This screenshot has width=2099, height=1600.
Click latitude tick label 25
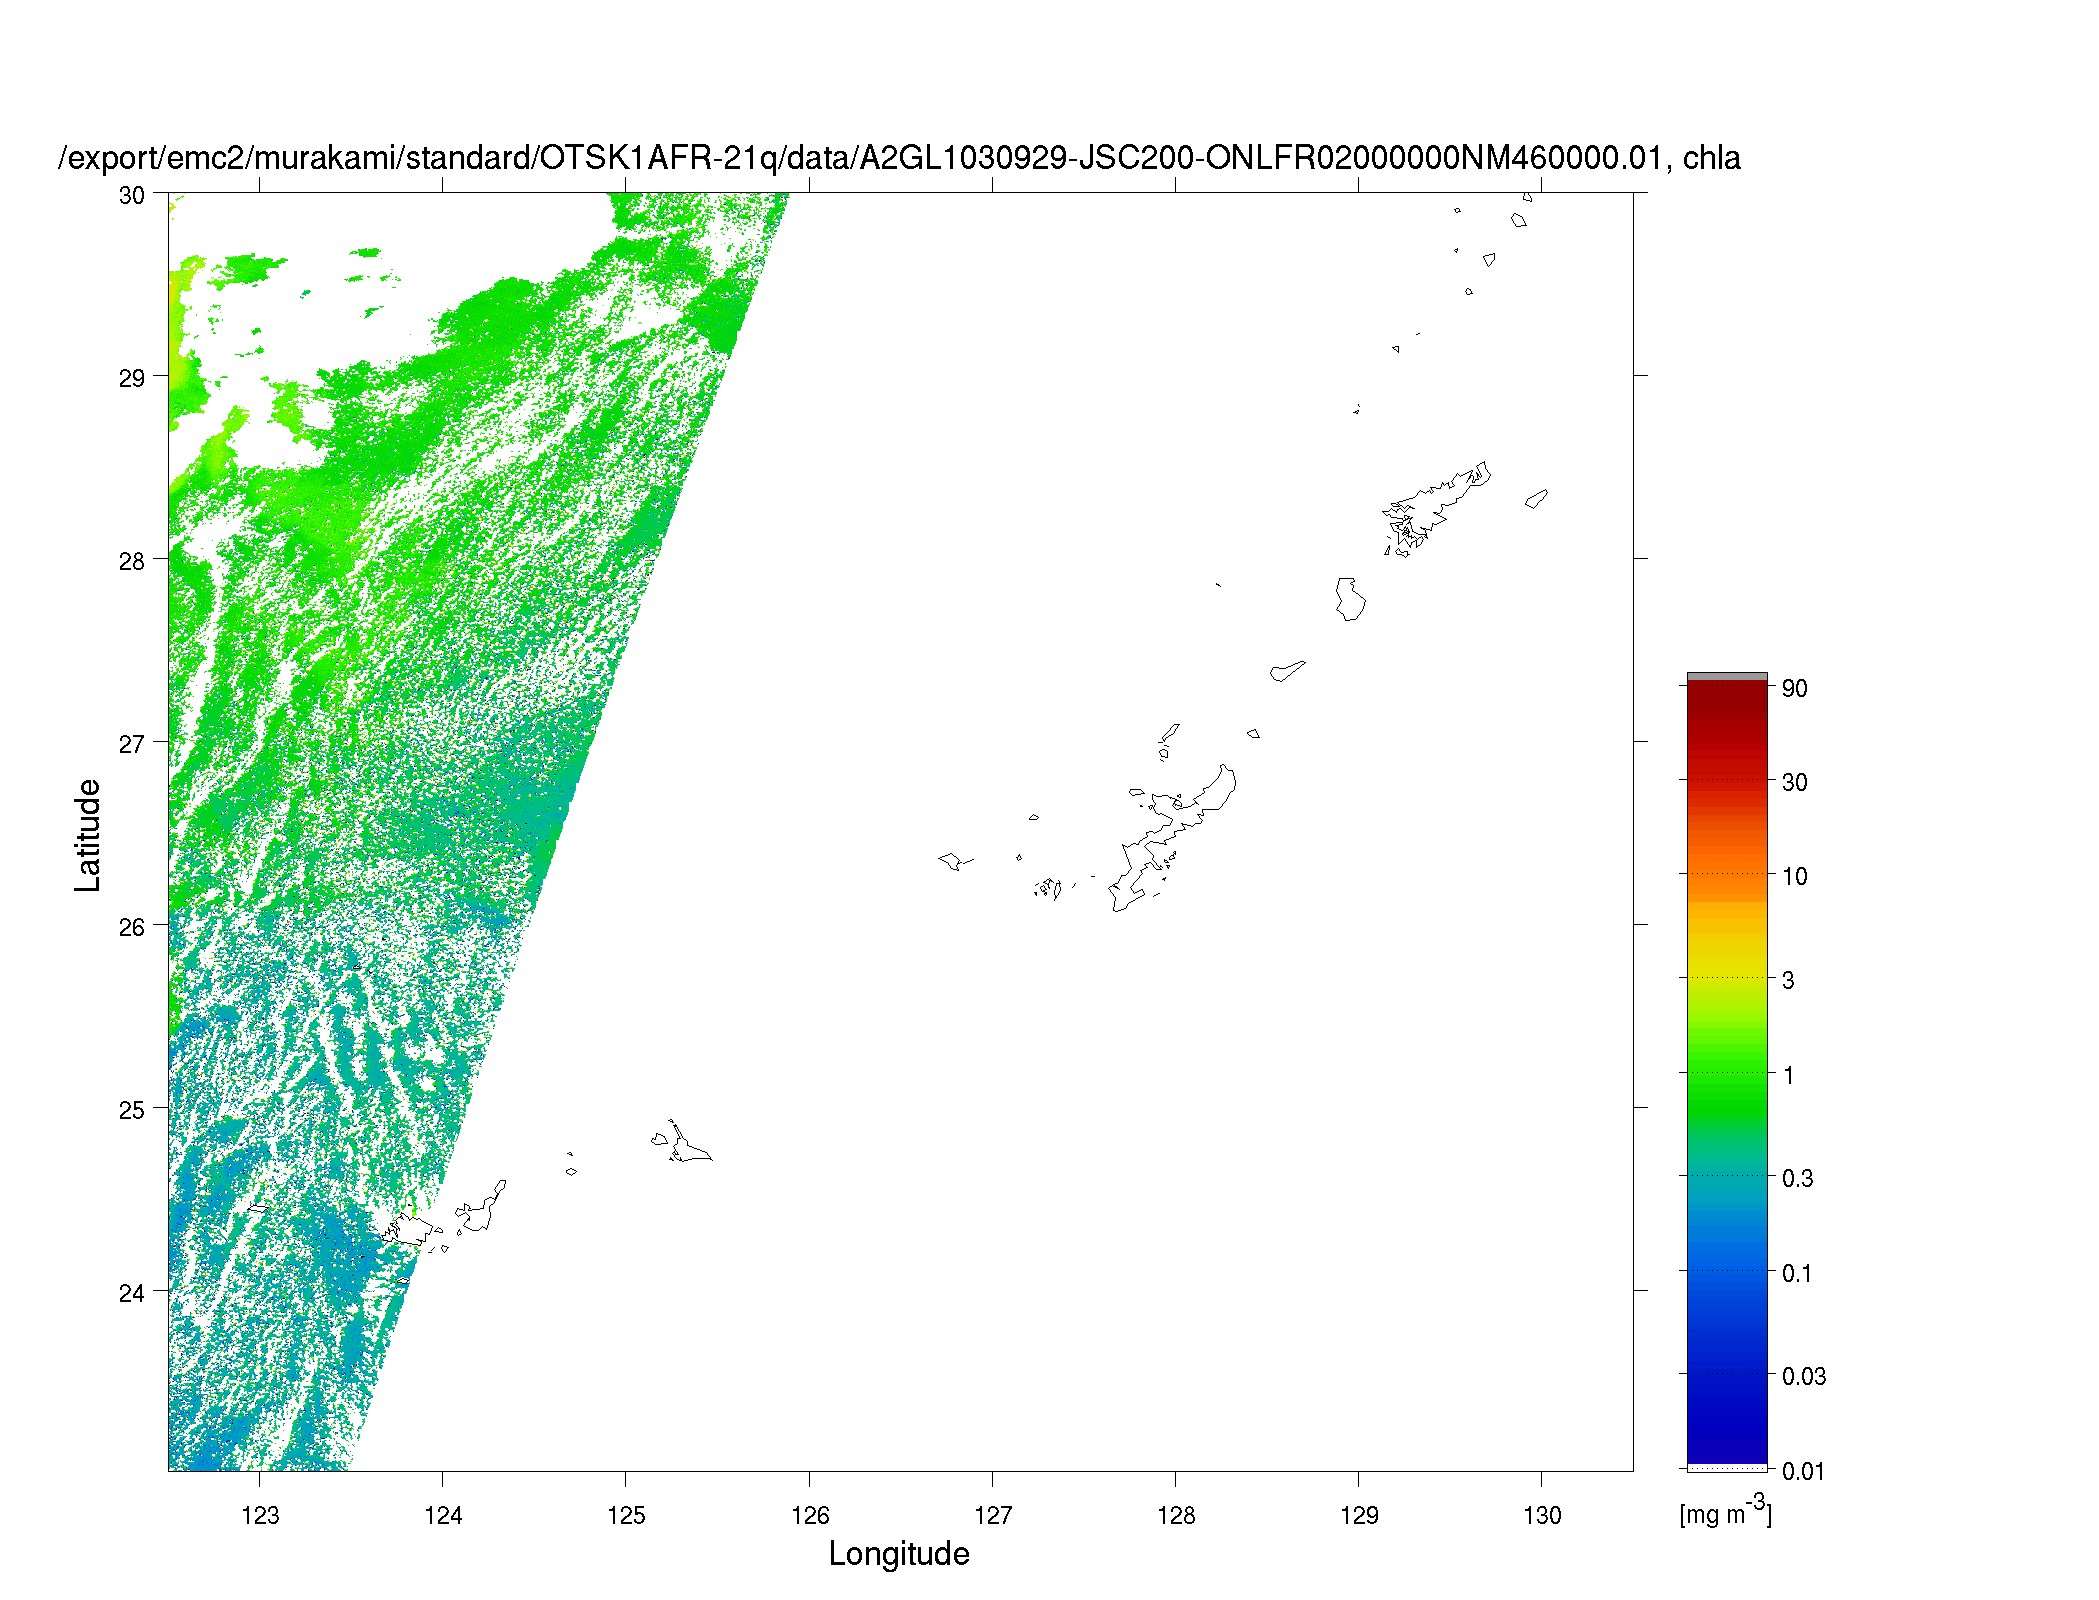tap(132, 1110)
